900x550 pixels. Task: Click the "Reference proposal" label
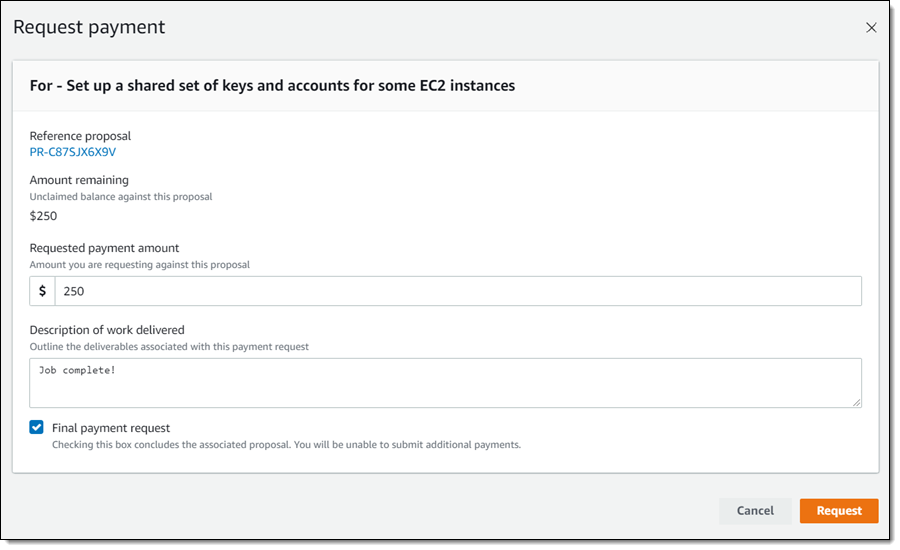[x=80, y=136]
